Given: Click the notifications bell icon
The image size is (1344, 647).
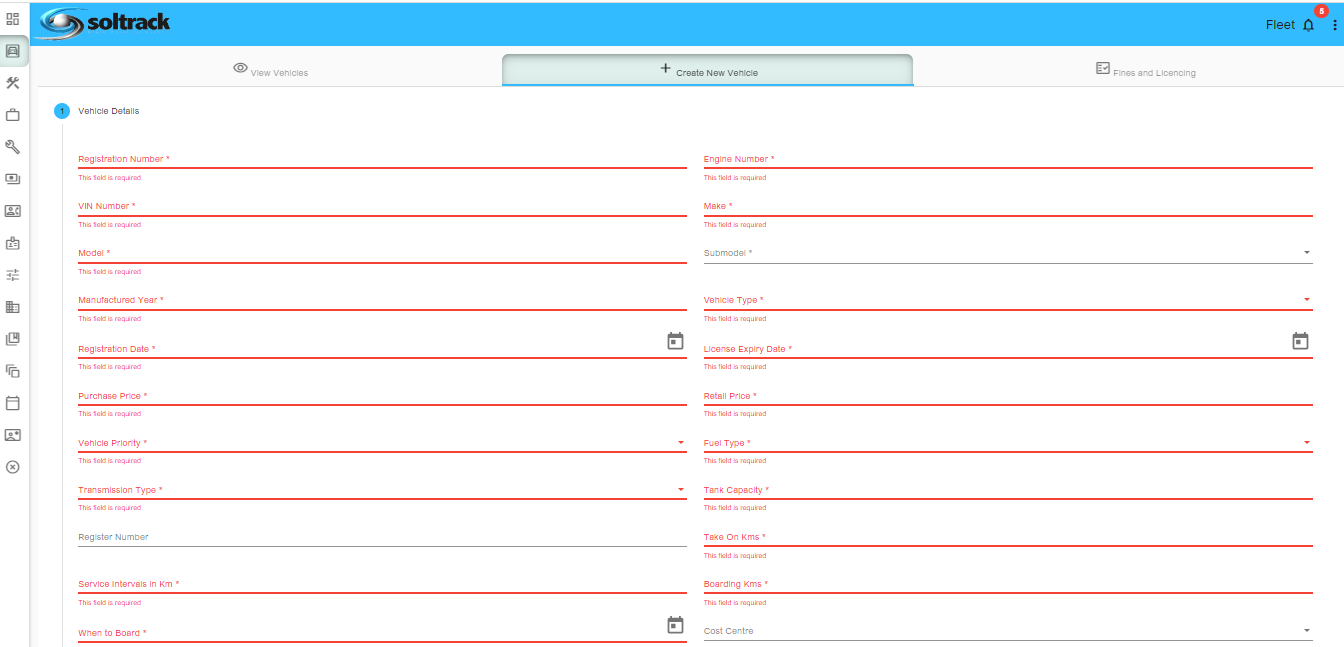Looking at the screenshot, I should (1309, 25).
